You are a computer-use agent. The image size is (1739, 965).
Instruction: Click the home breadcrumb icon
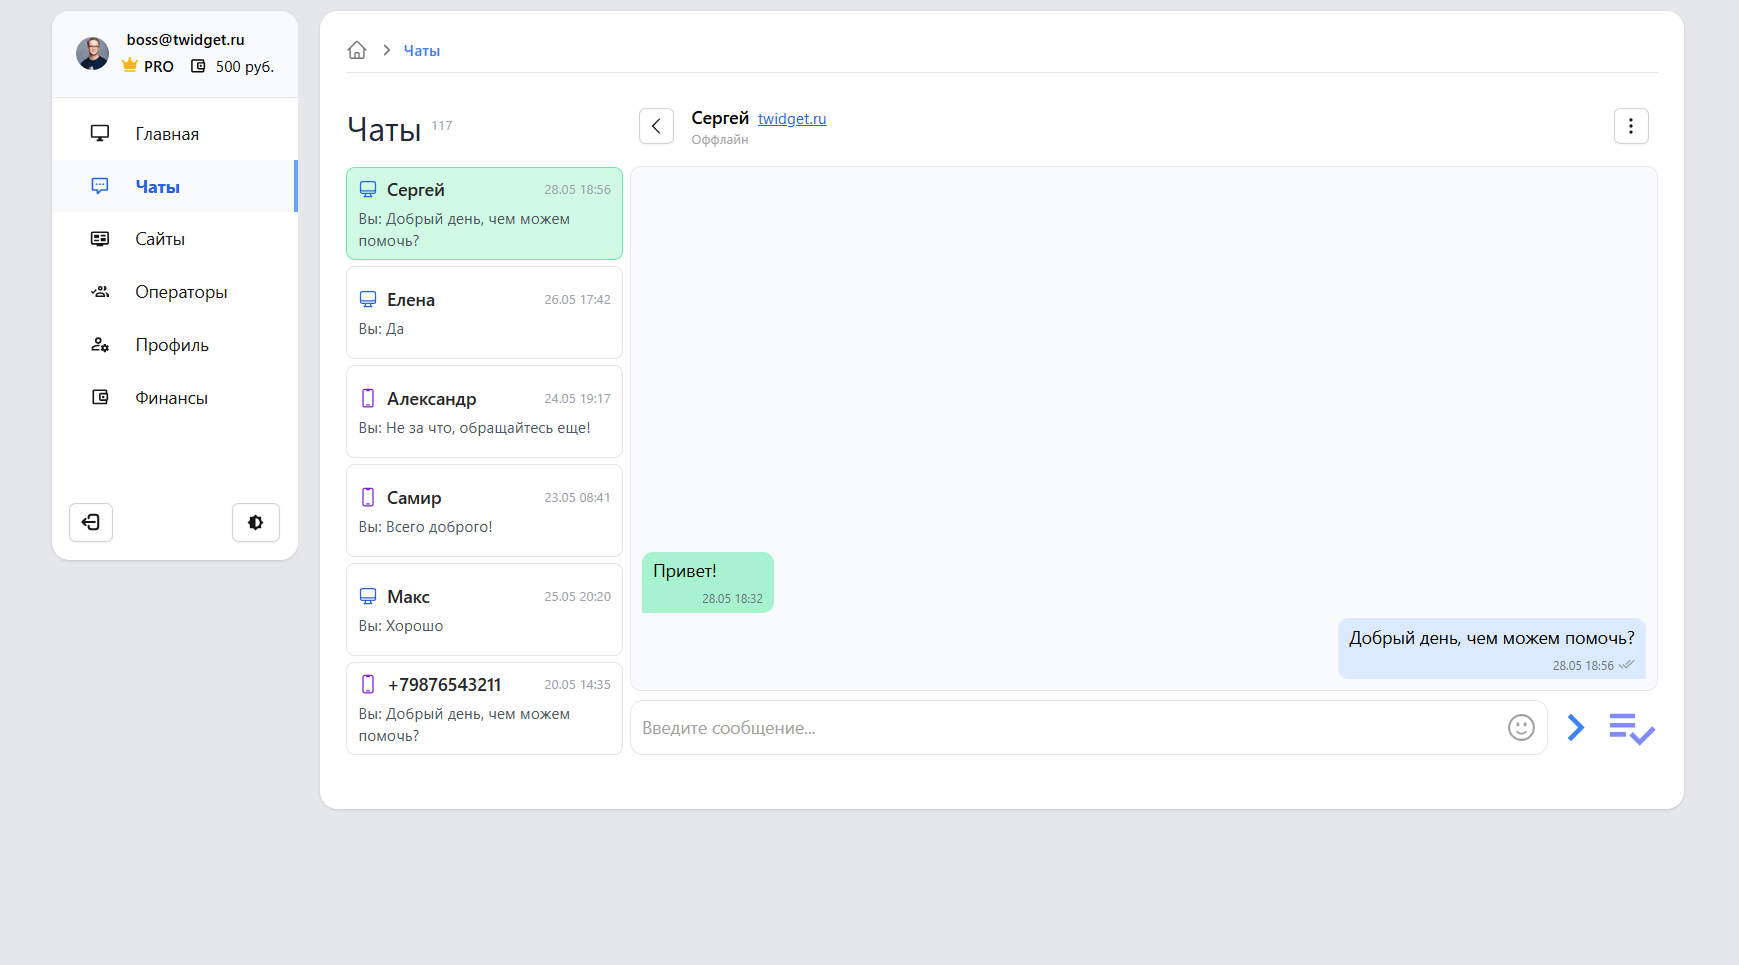coord(357,51)
